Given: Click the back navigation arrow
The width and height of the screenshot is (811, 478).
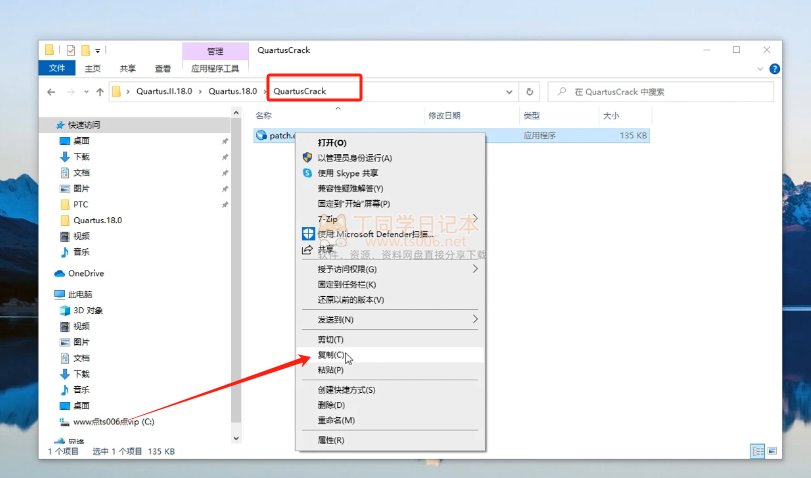Looking at the screenshot, I should pos(51,92).
